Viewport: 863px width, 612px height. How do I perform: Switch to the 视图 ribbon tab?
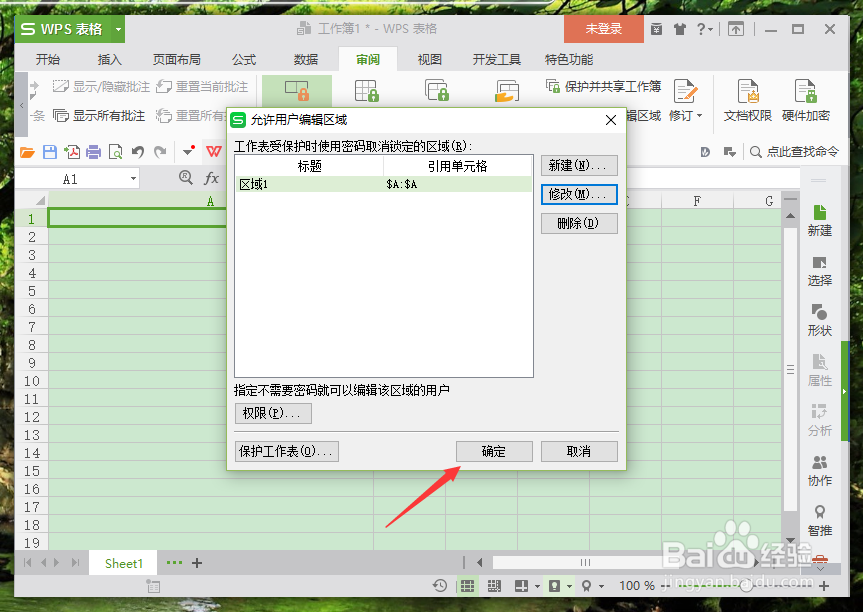429,59
